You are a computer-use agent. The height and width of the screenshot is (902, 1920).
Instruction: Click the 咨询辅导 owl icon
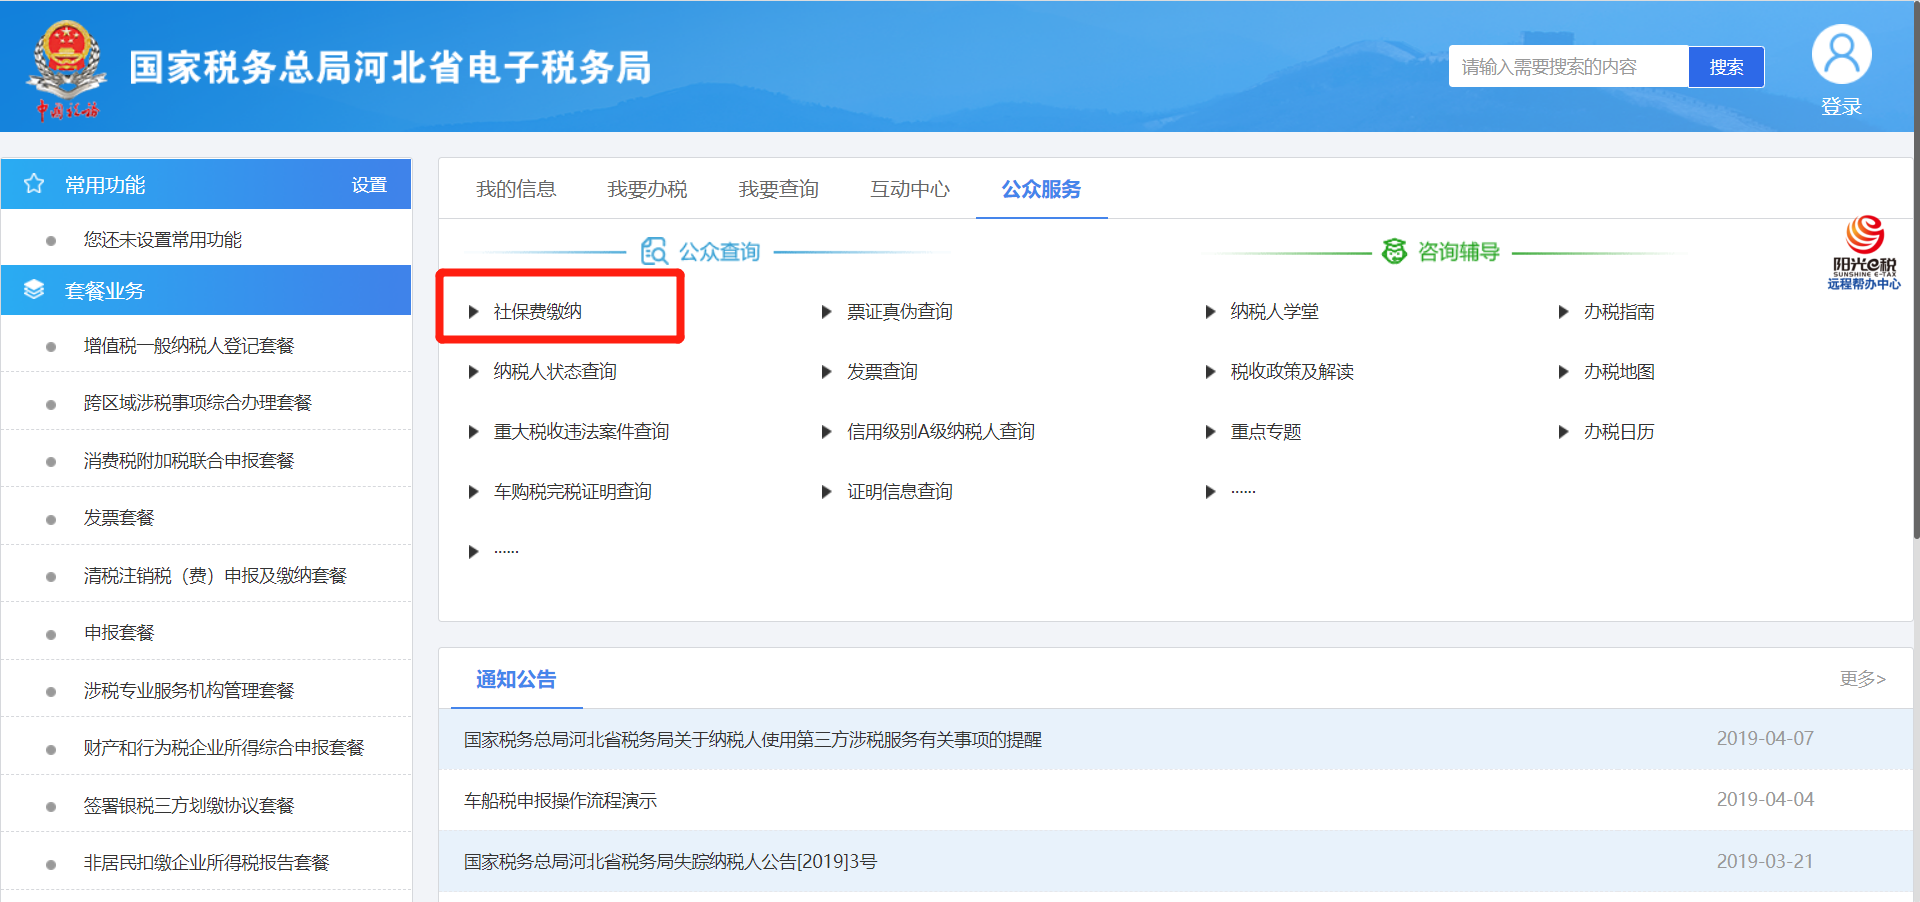(1394, 251)
